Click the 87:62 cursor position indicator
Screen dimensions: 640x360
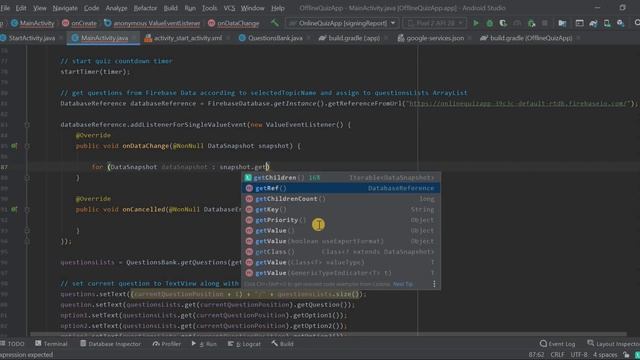coord(536,355)
